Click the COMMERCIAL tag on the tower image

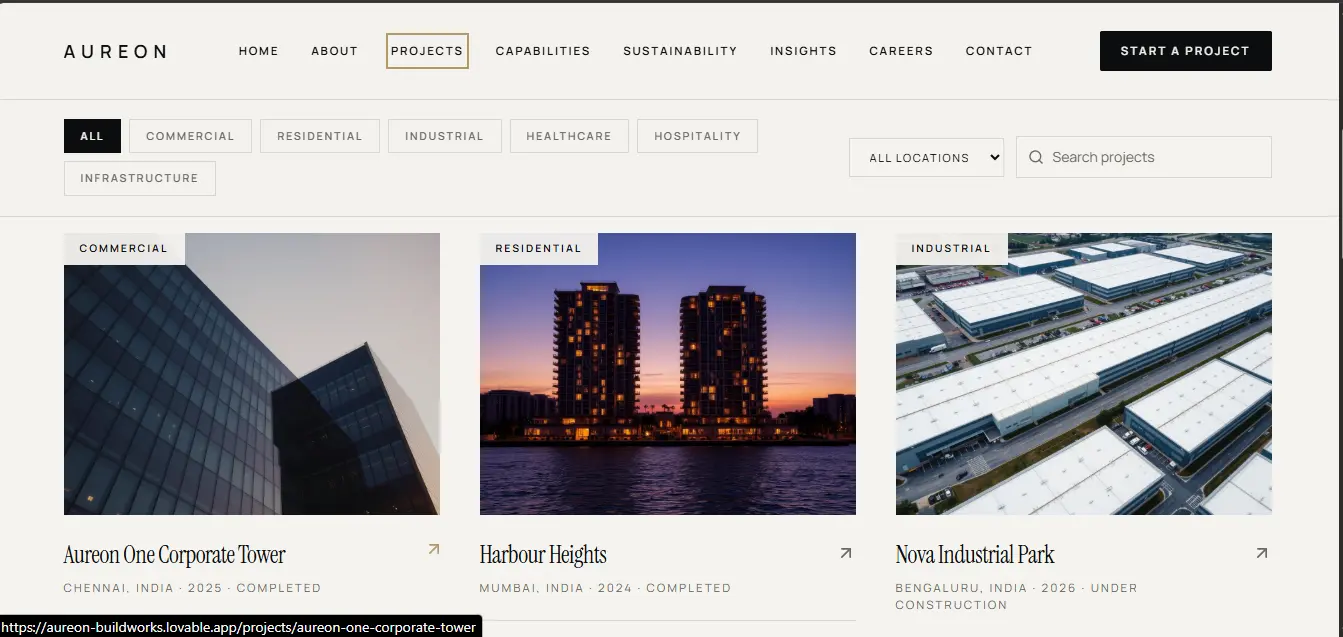(124, 248)
